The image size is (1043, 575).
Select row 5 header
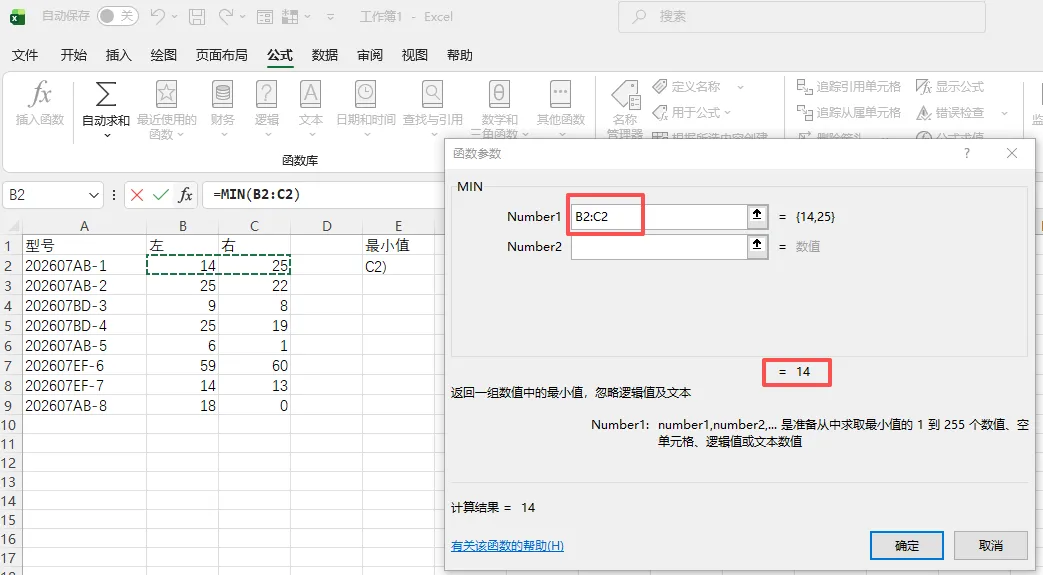click(8, 326)
